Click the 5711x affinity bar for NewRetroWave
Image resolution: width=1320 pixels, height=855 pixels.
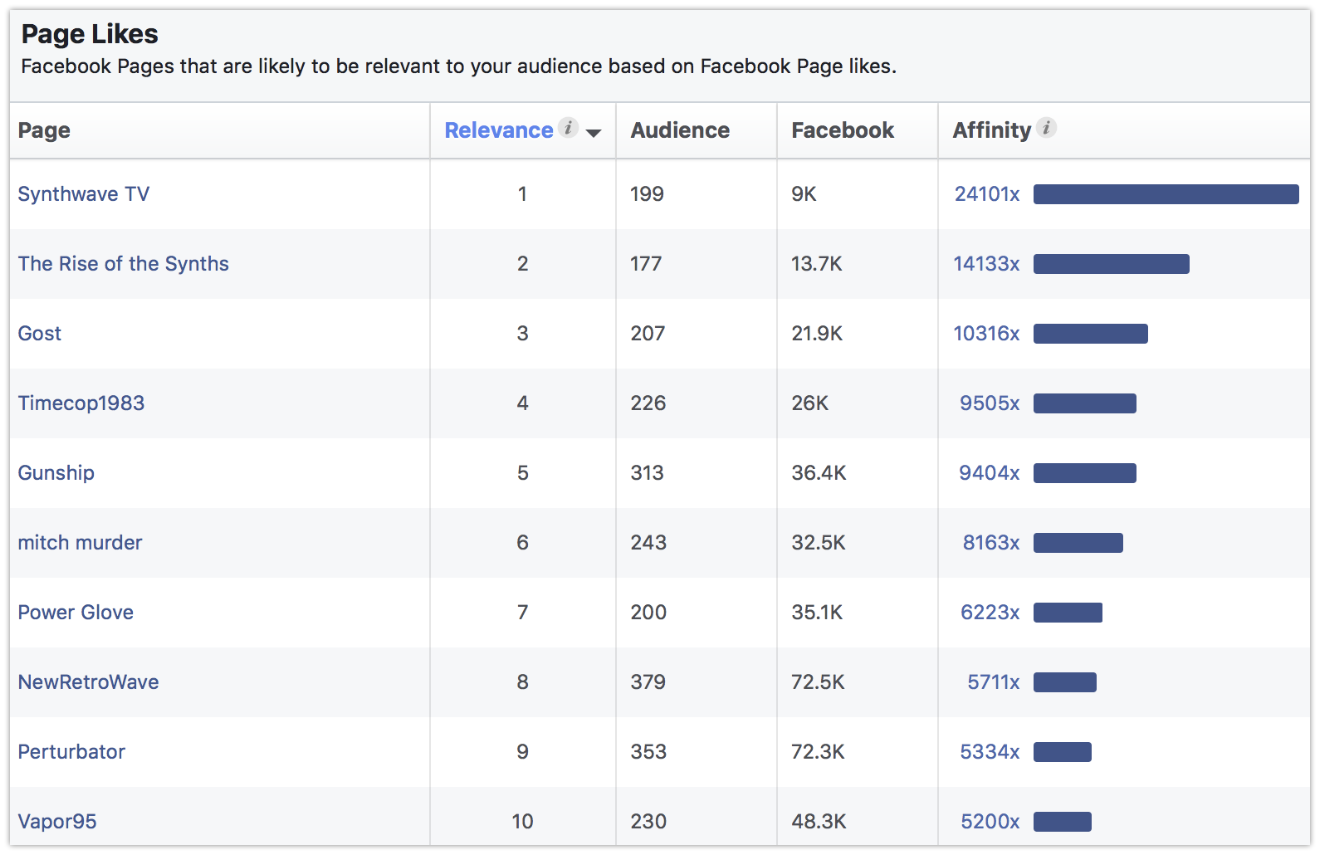[x=1065, y=682]
